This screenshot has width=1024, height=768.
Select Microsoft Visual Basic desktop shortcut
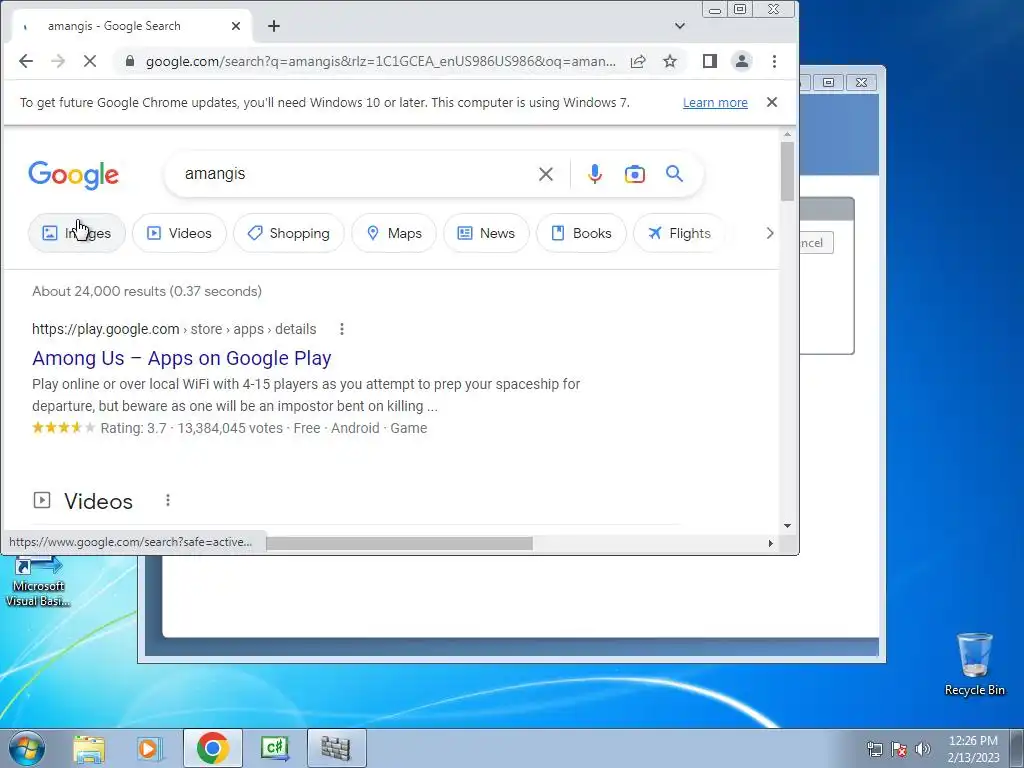pos(38,581)
